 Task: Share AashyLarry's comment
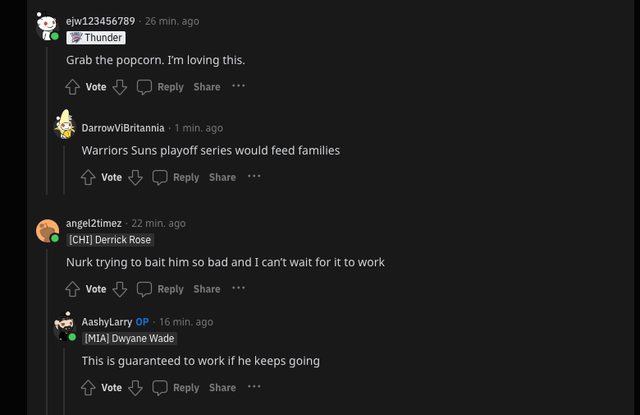pos(223,387)
